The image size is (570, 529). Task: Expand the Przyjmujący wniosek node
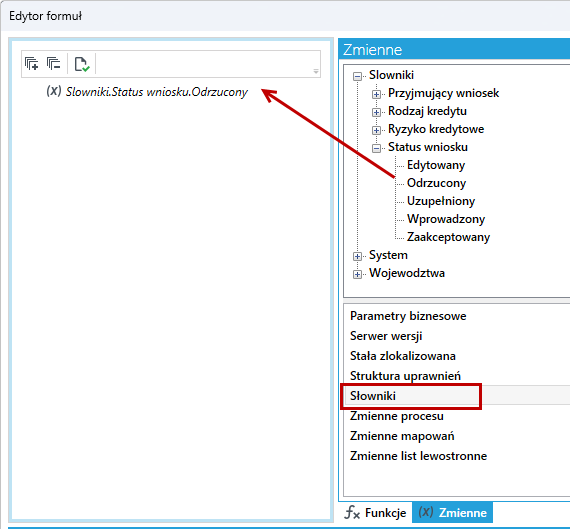(x=376, y=94)
